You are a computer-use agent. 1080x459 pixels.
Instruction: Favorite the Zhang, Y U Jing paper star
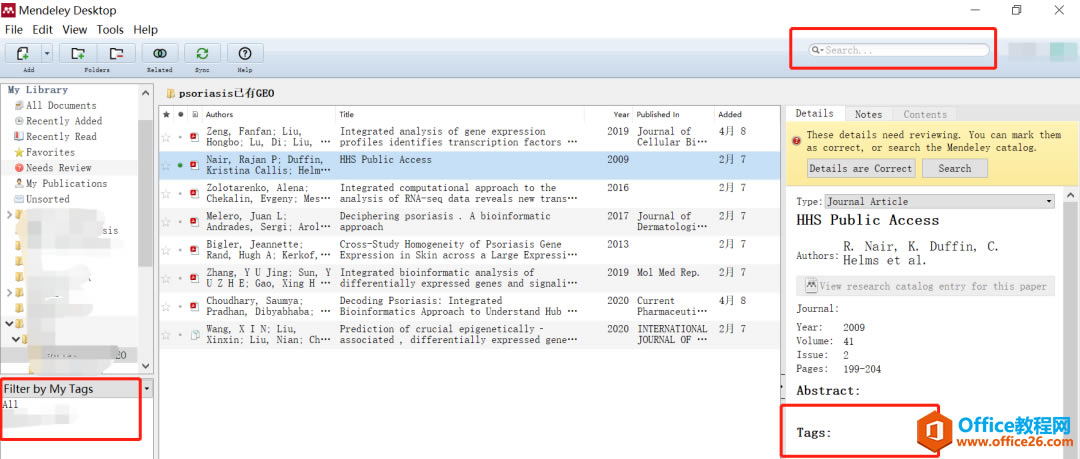pos(166,278)
